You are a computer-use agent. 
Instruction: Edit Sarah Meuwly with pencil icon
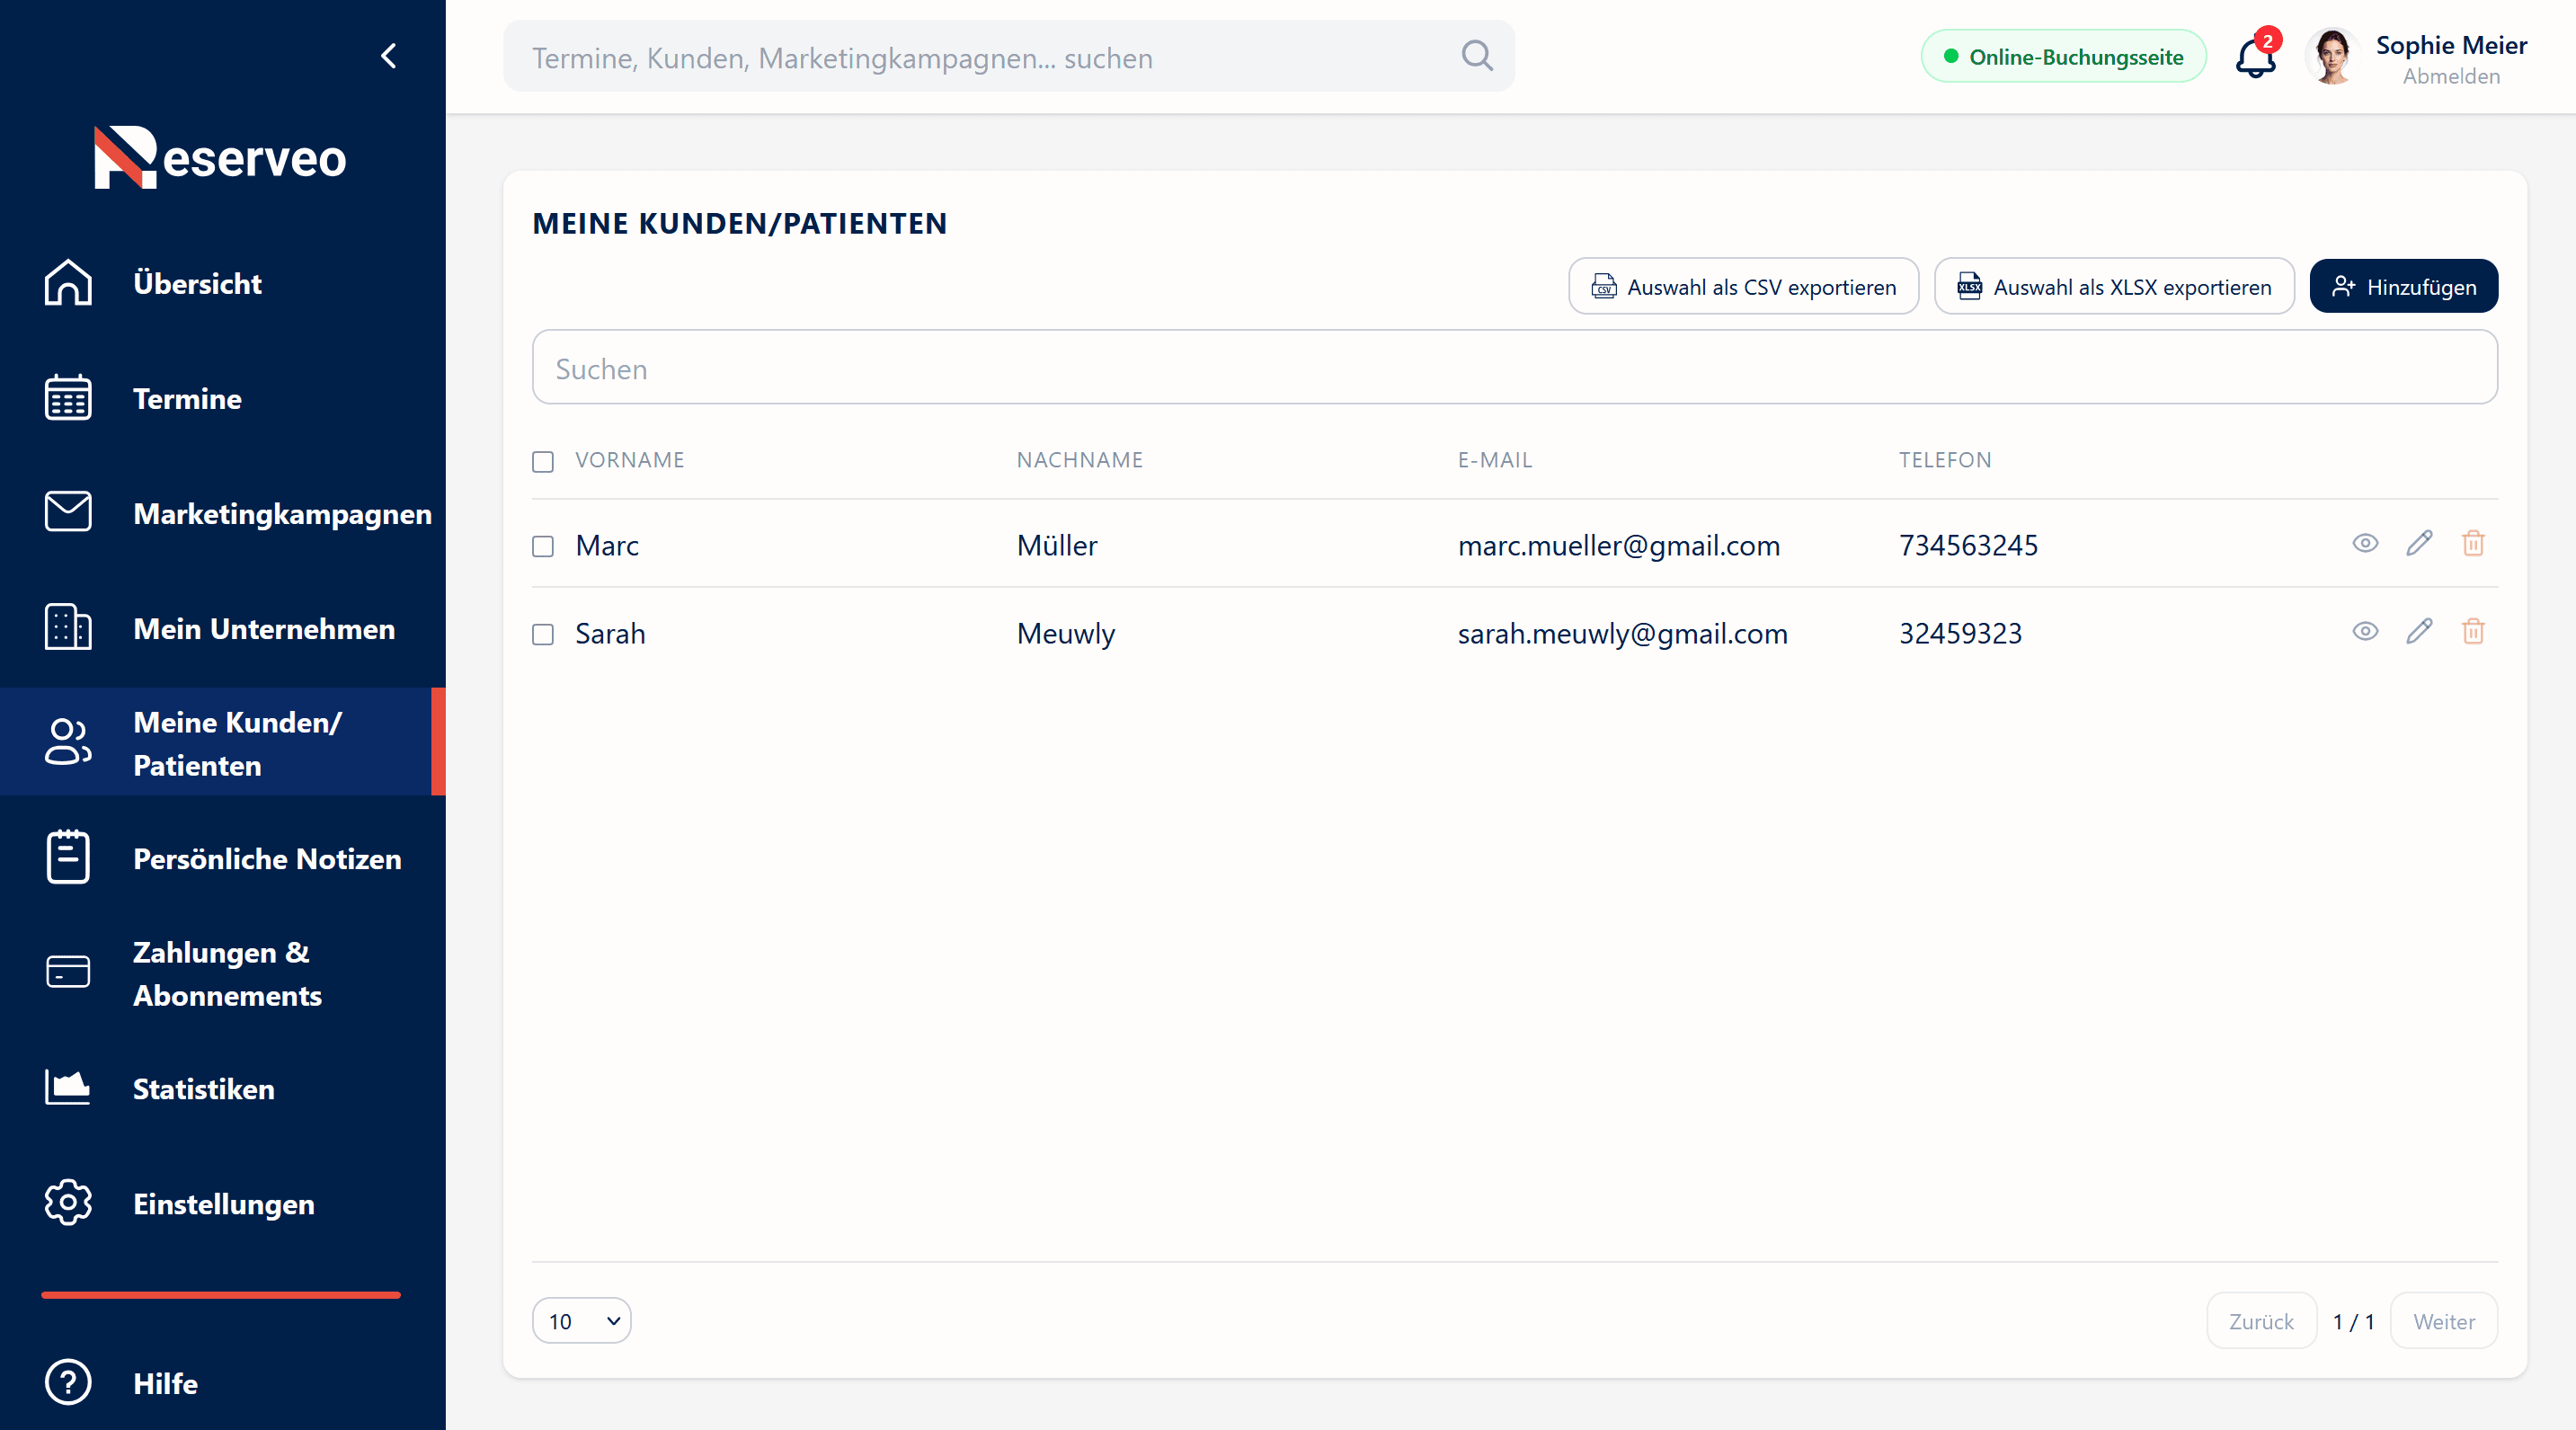(2419, 631)
